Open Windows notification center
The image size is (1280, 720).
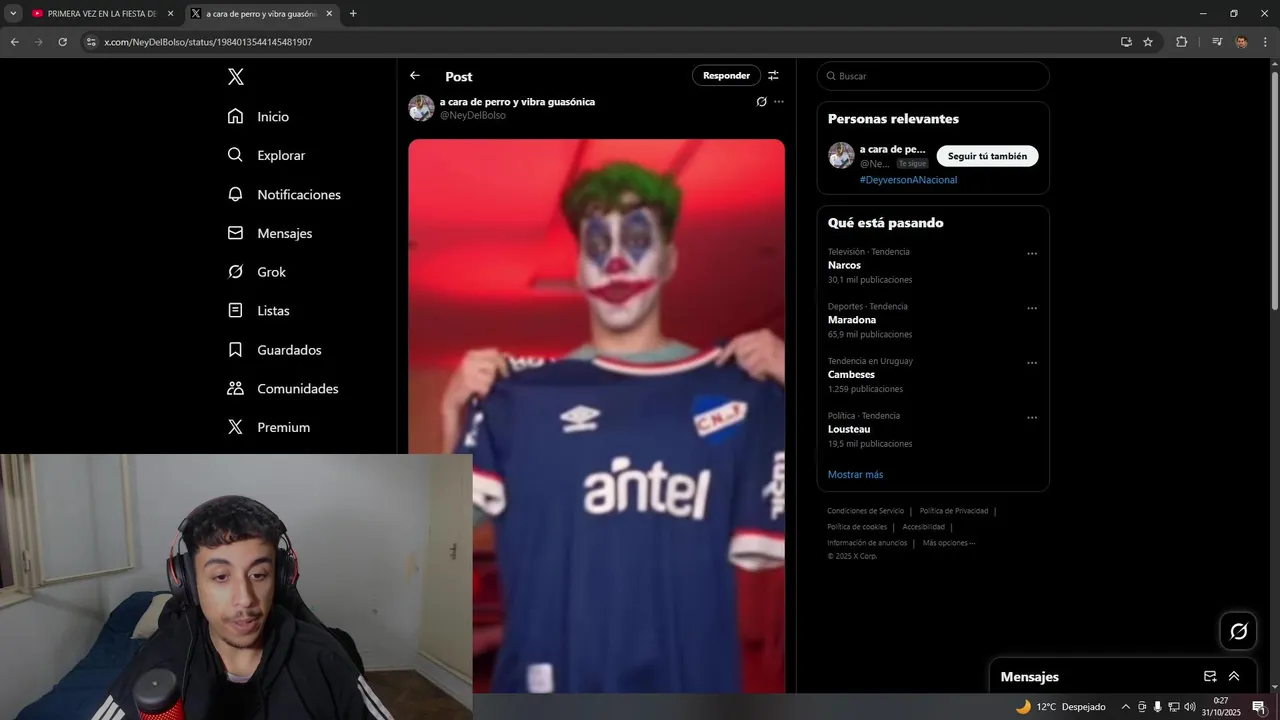coord(1259,707)
